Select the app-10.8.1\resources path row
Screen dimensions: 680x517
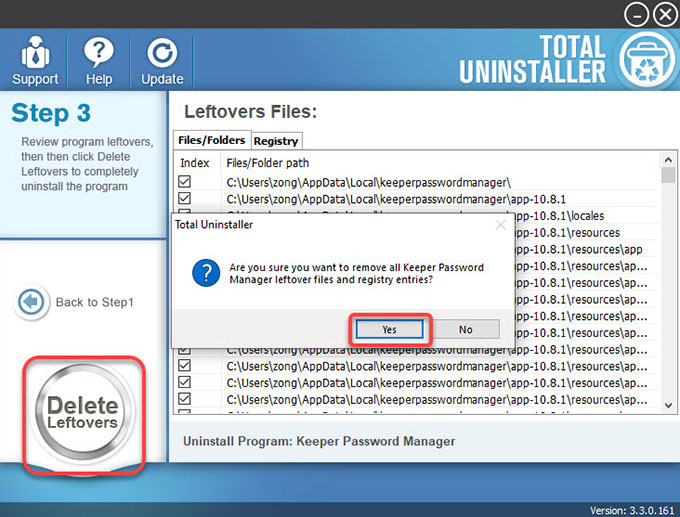click(x=567, y=233)
